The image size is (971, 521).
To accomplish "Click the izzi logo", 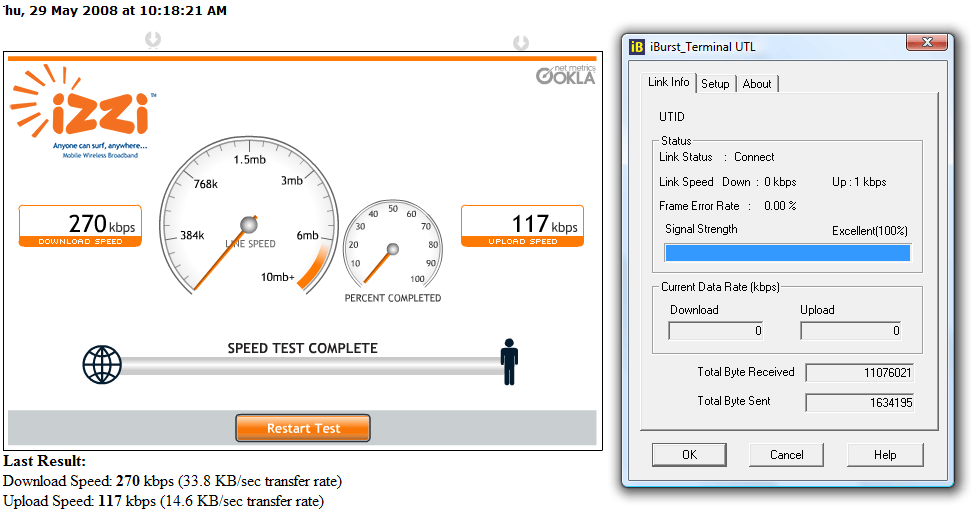I will (x=82, y=110).
